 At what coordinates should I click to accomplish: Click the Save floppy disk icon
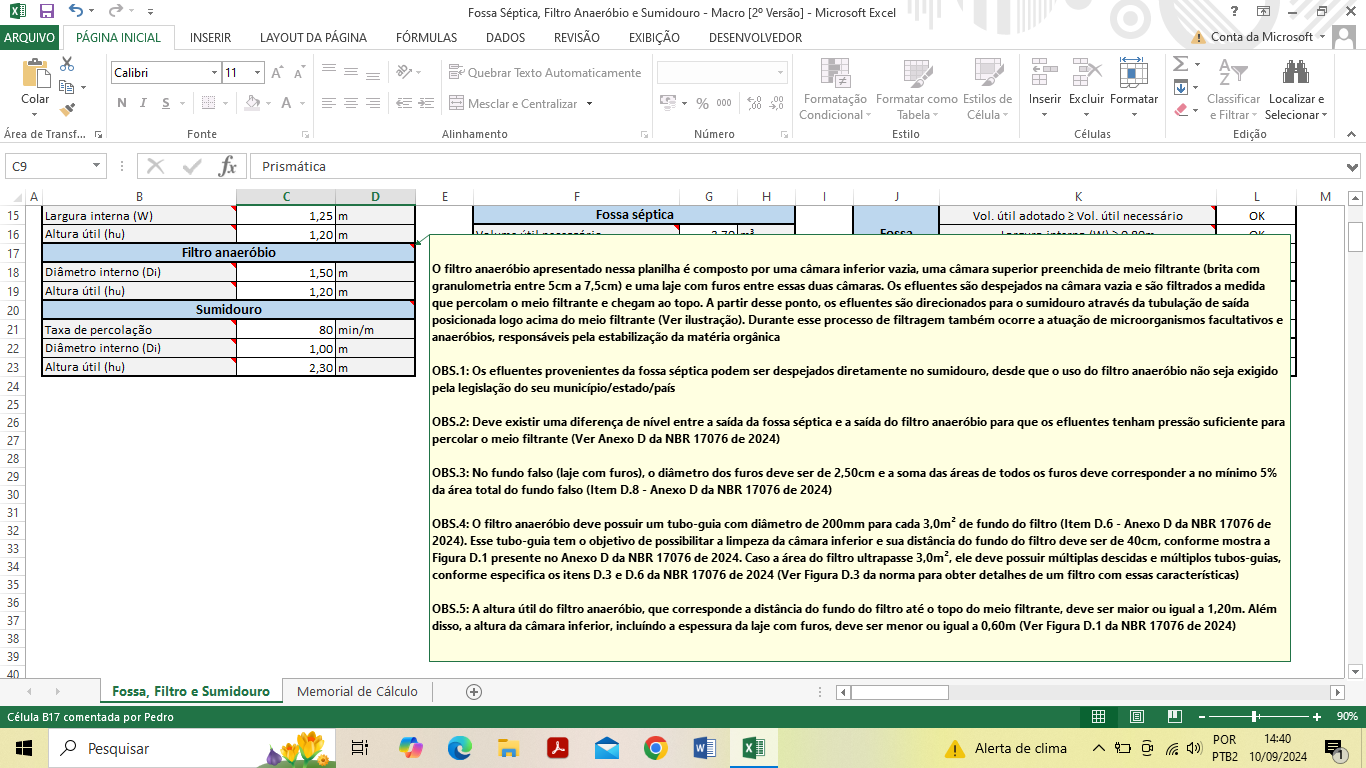click(x=46, y=12)
